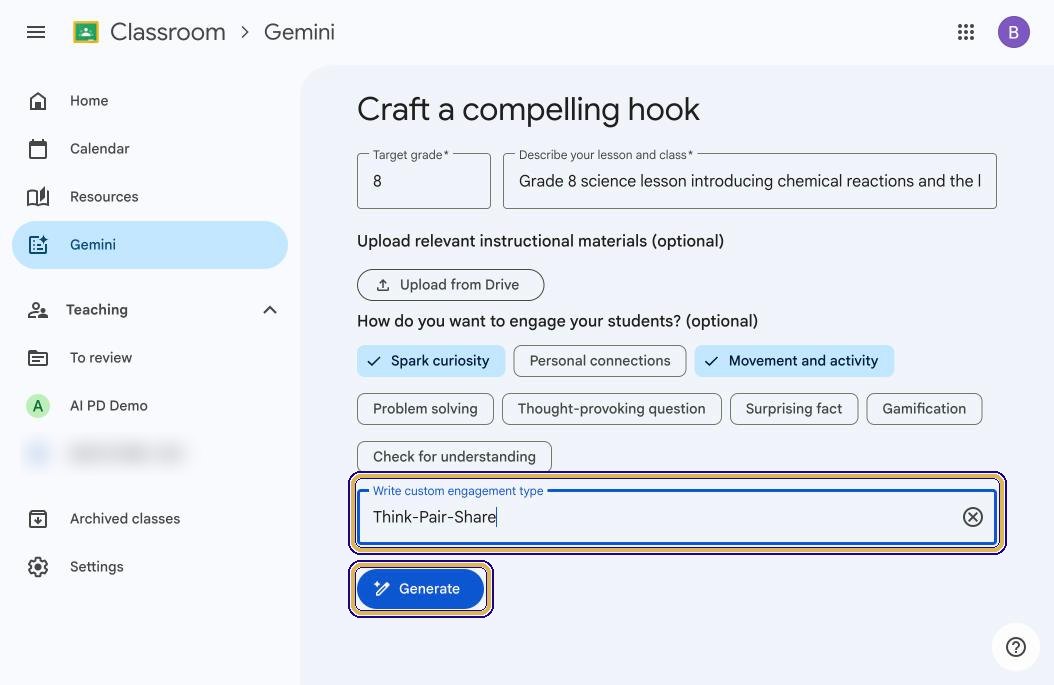Select Gemini in the sidebar
This screenshot has height=685, width=1054.
[x=150, y=245]
